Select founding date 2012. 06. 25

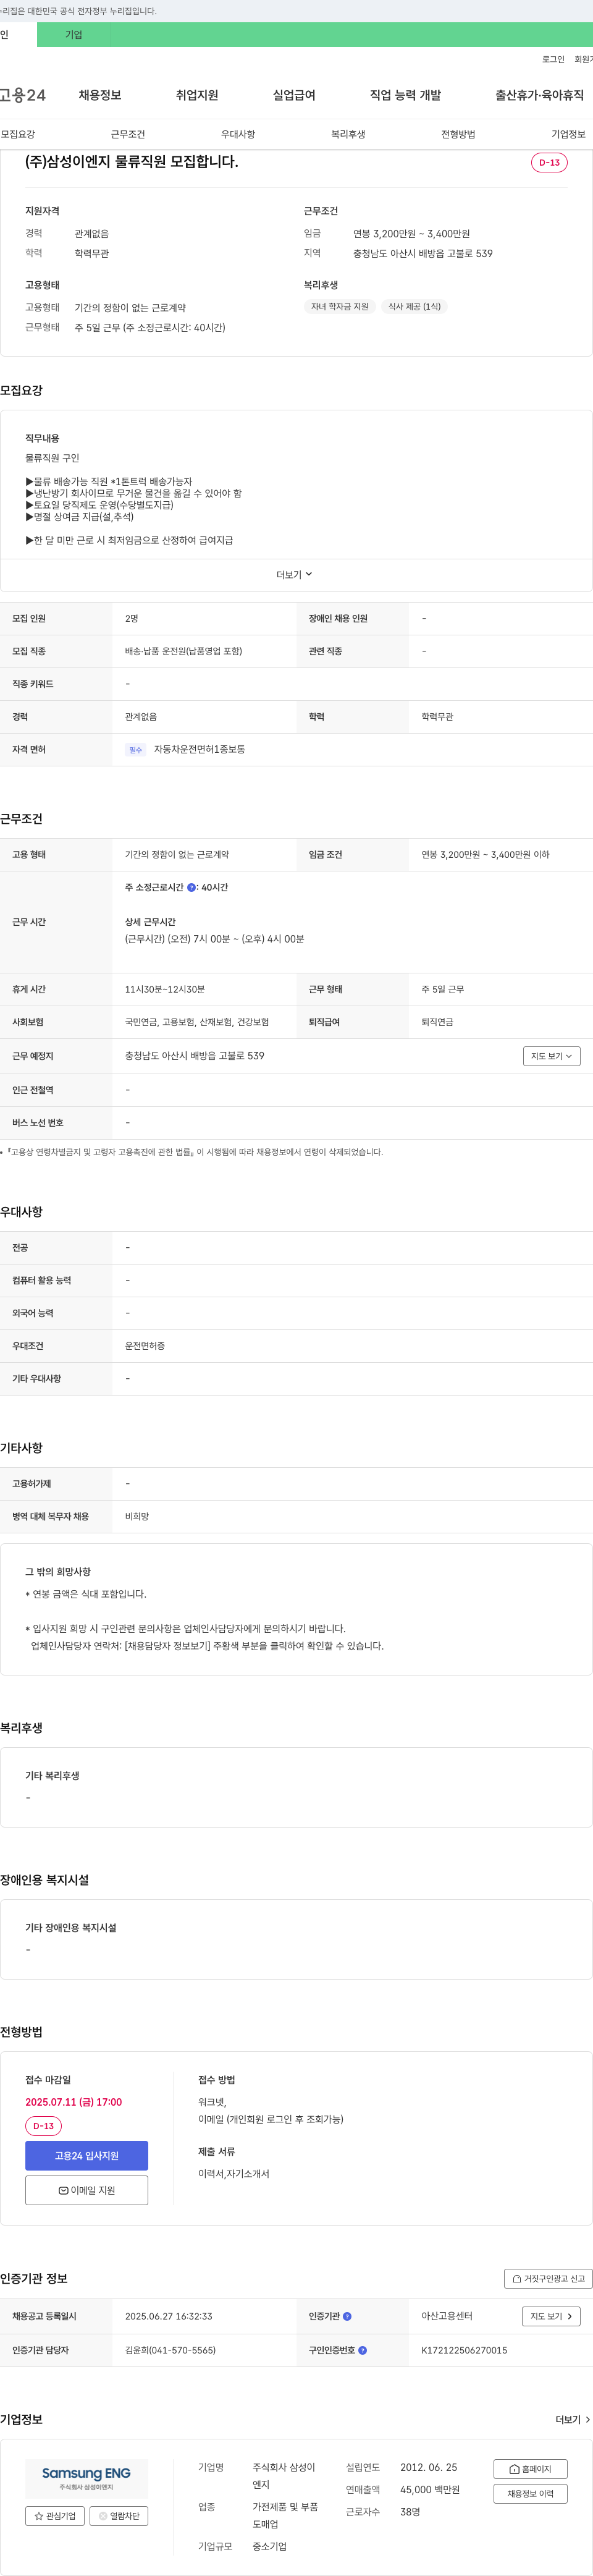(x=428, y=2468)
